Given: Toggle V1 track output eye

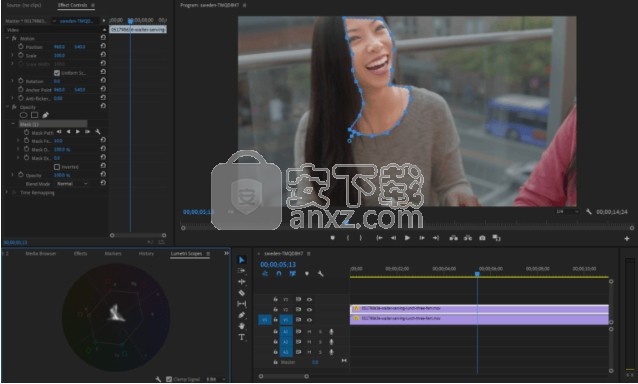Looking at the screenshot, I should [x=309, y=320].
